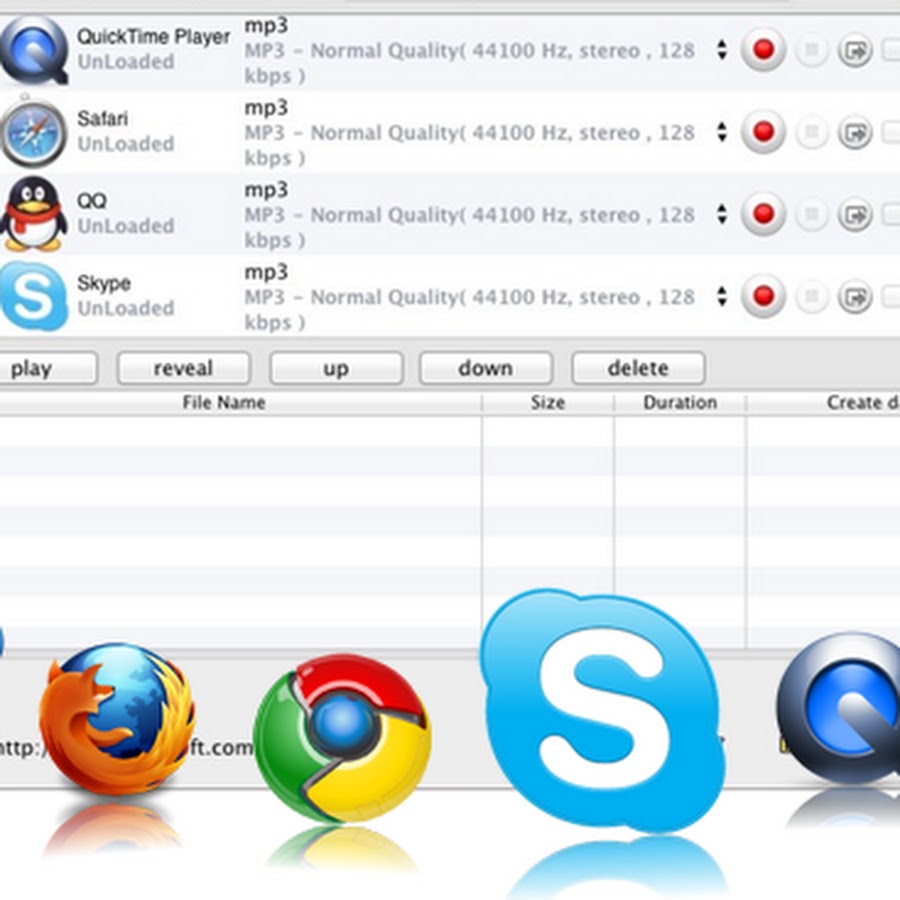
Task: Expand the format selector arrows for QQ
Action: coord(722,214)
